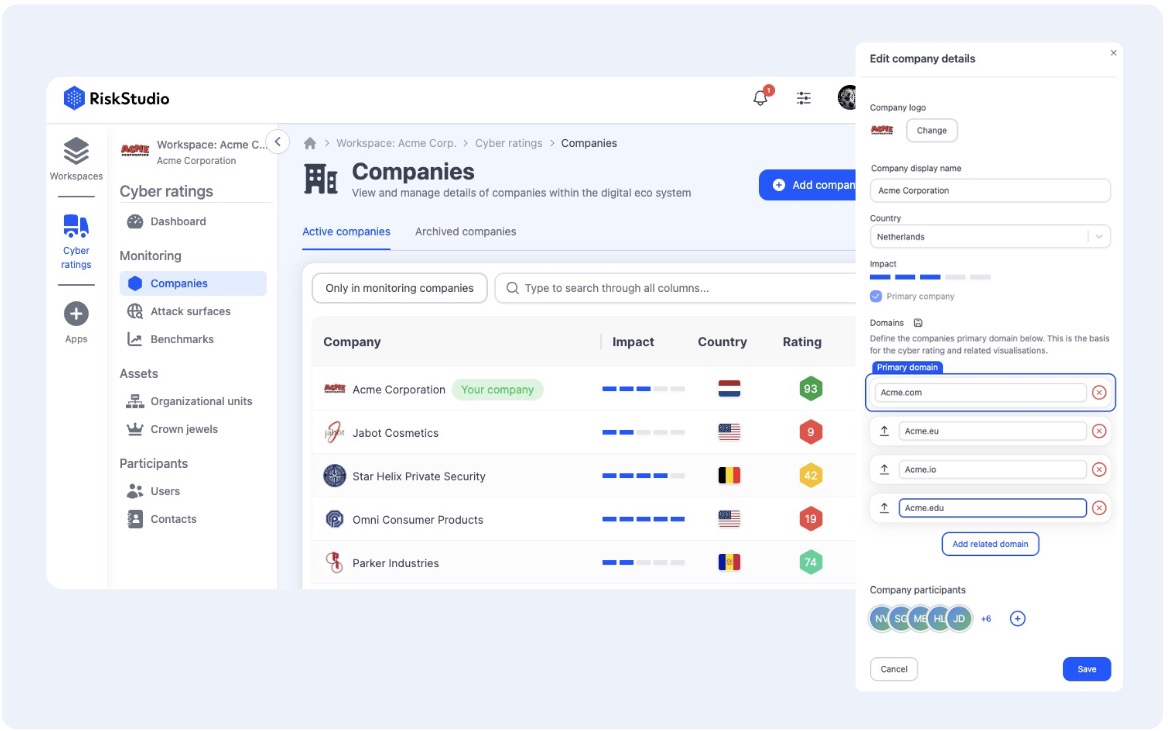1168x731 pixels.
Task: Edit the Company display name field
Action: [x=990, y=191]
